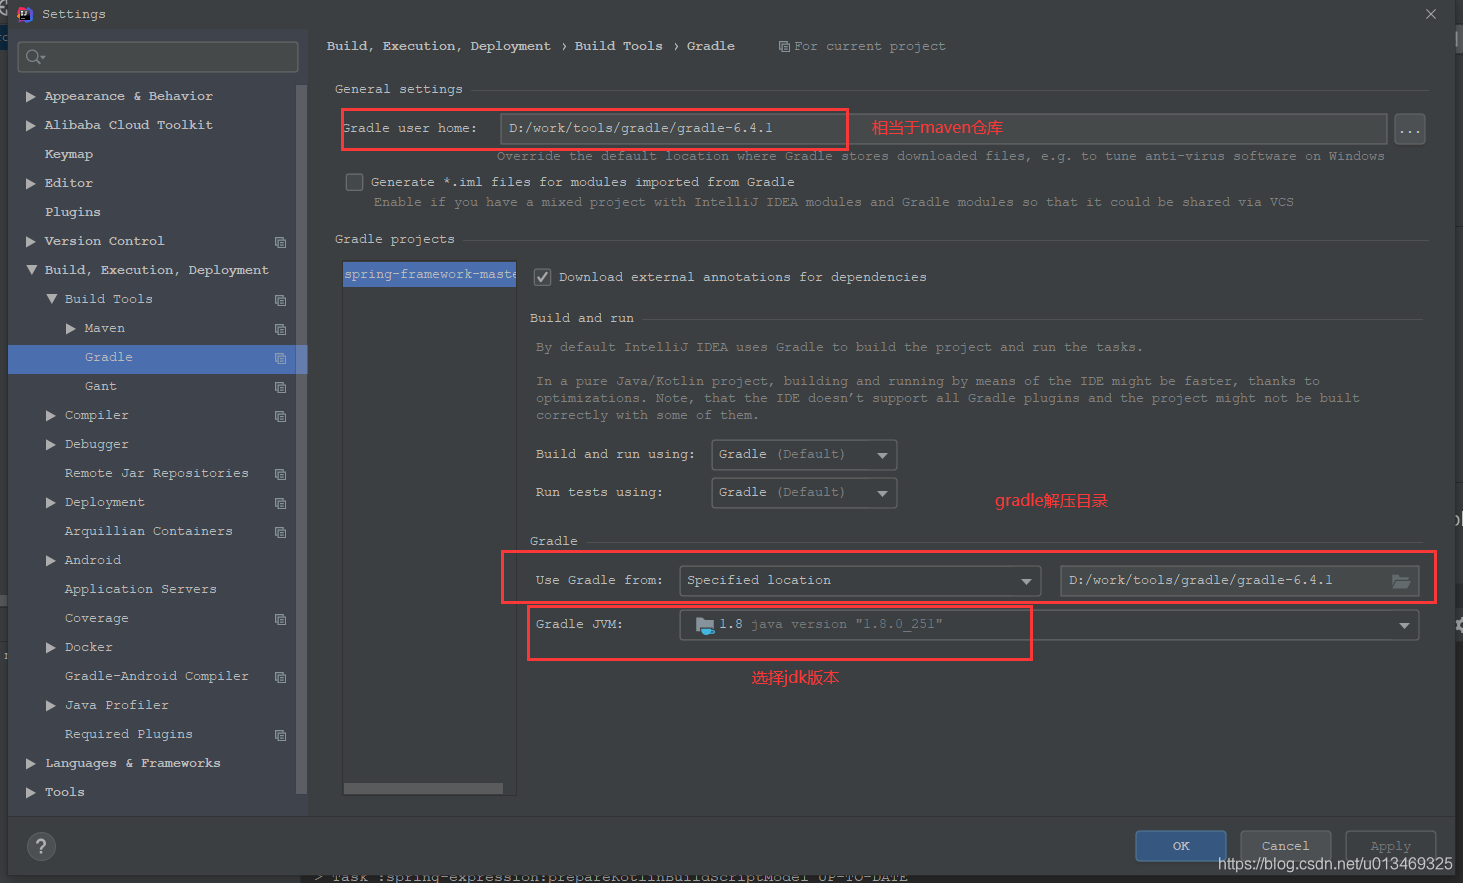Click the help question mark button
Viewport: 1463px width, 883px height.
click(41, 847)
